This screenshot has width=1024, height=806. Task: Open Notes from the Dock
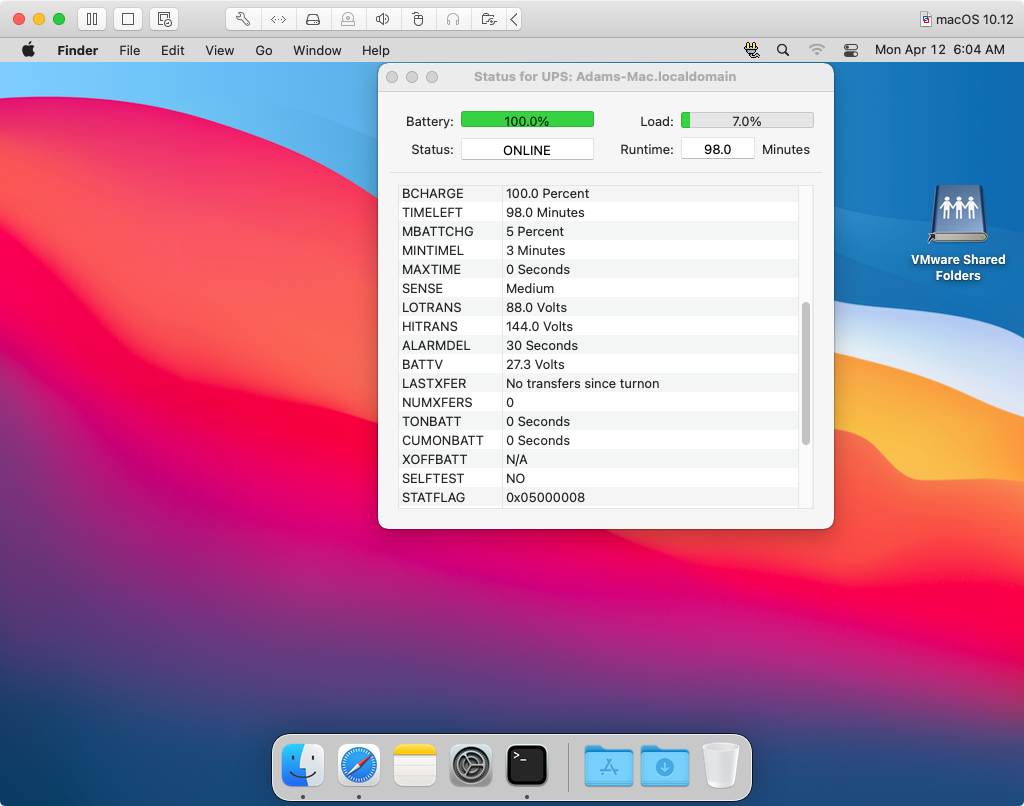pos(415,764)
